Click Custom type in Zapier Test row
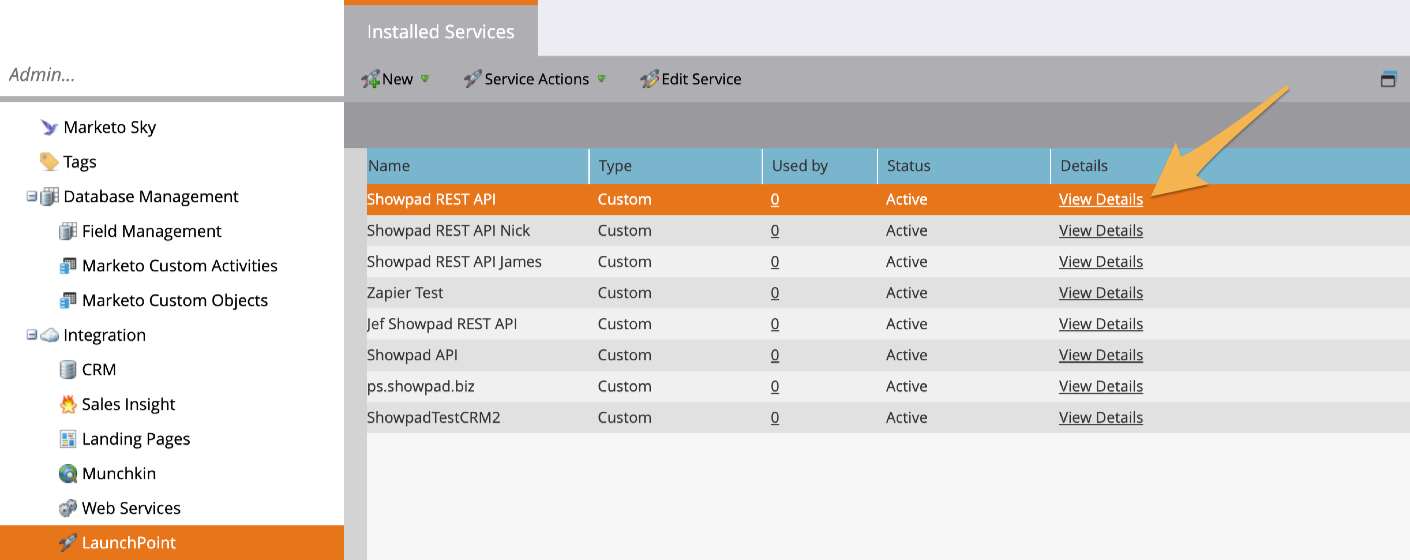The width and height of the screenshot is (1410, 560). pos(625,292)
